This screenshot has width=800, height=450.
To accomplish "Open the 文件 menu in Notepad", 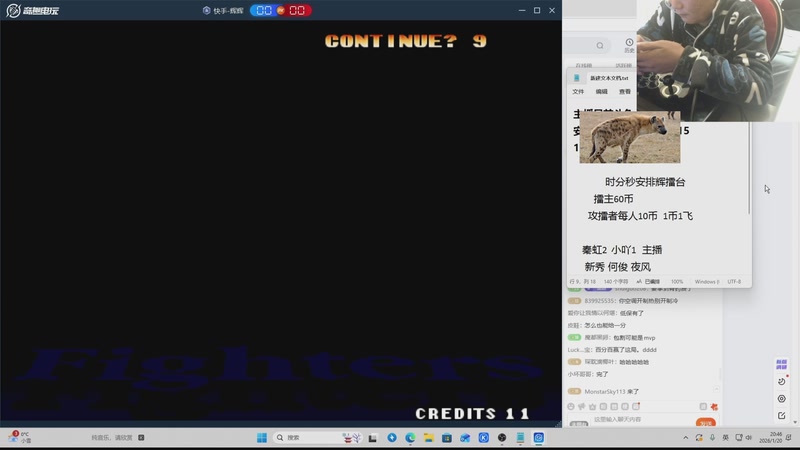I will point(578,92).
